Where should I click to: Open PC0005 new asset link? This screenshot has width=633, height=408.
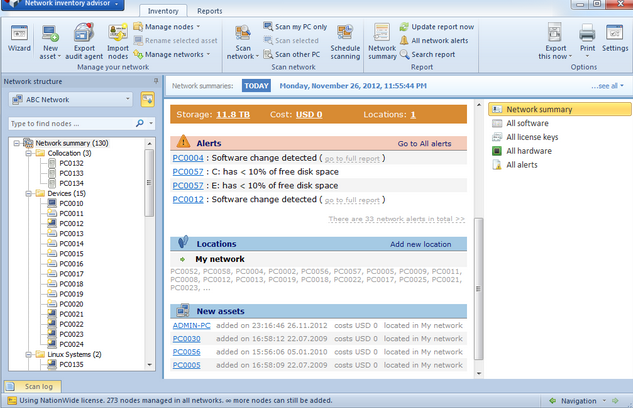tap(187, 365)
